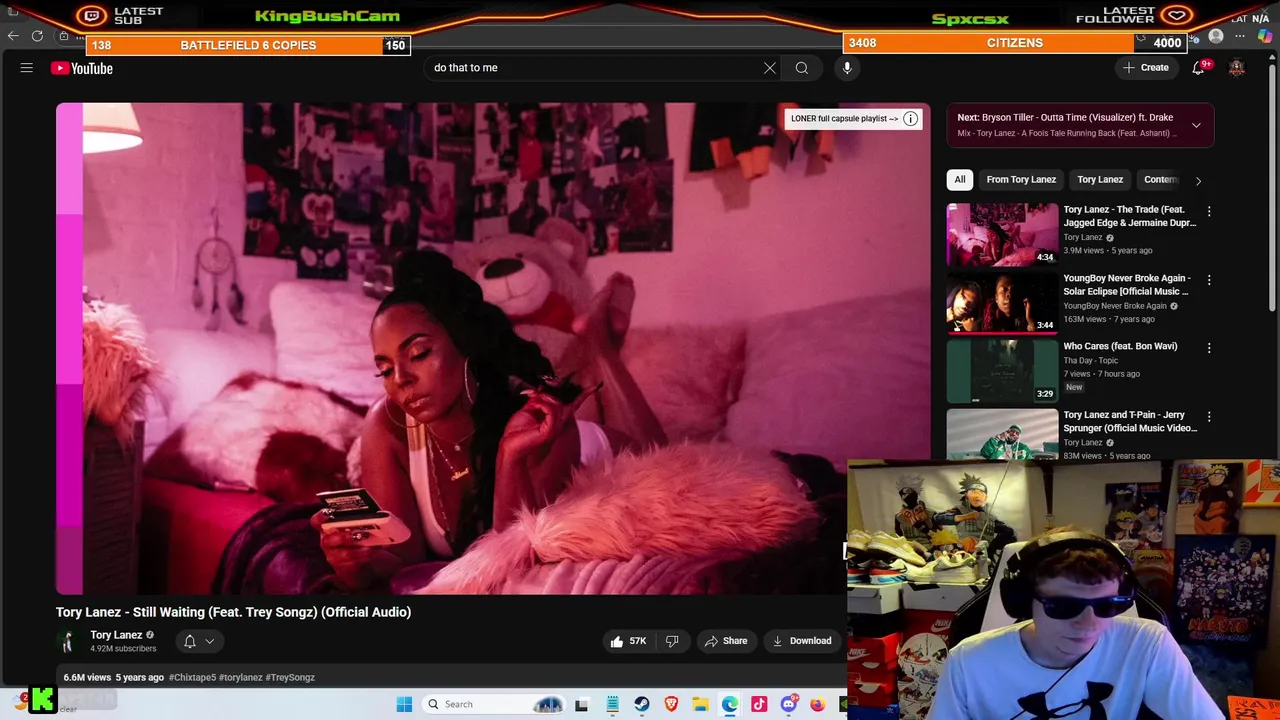Dislike the video

672,641
